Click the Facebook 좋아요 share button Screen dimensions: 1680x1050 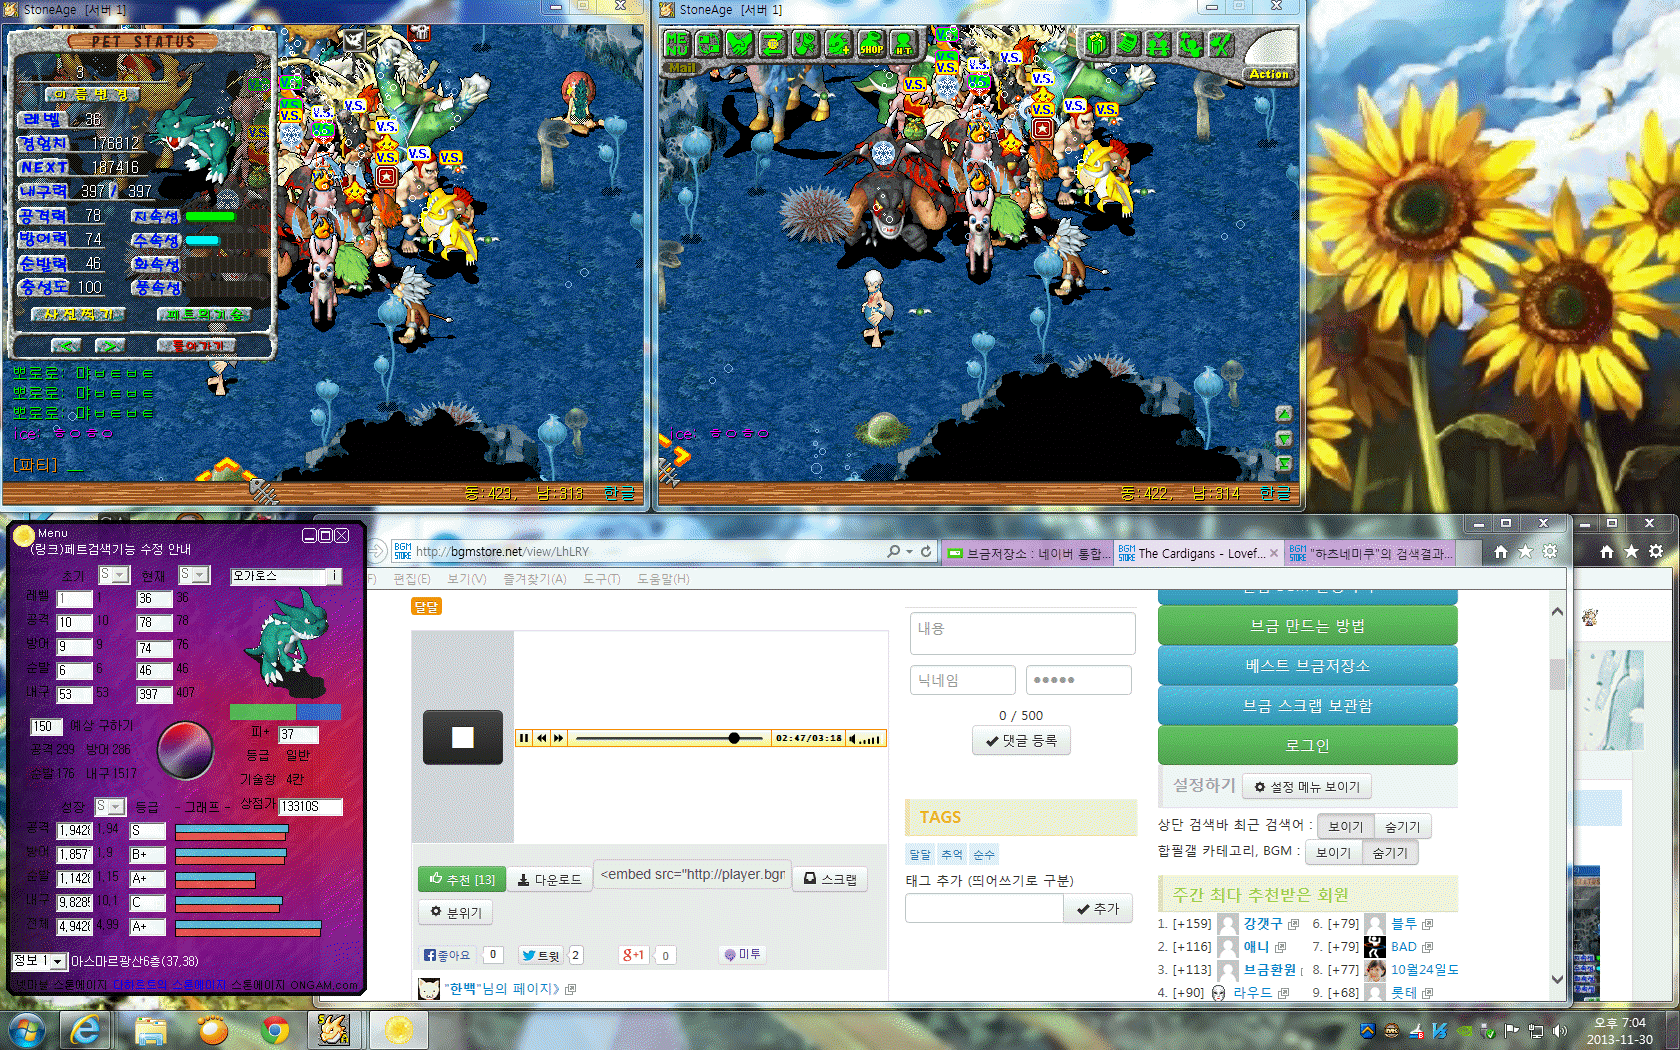point(447,955)
